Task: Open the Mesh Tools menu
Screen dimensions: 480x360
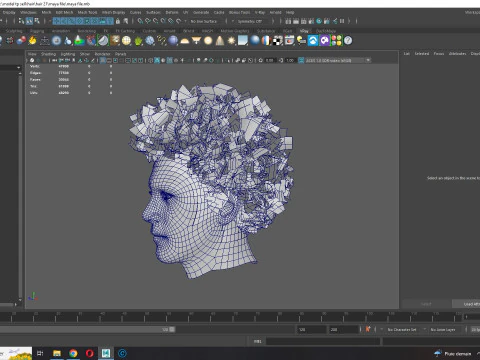Action: click(x=87, y=12)
